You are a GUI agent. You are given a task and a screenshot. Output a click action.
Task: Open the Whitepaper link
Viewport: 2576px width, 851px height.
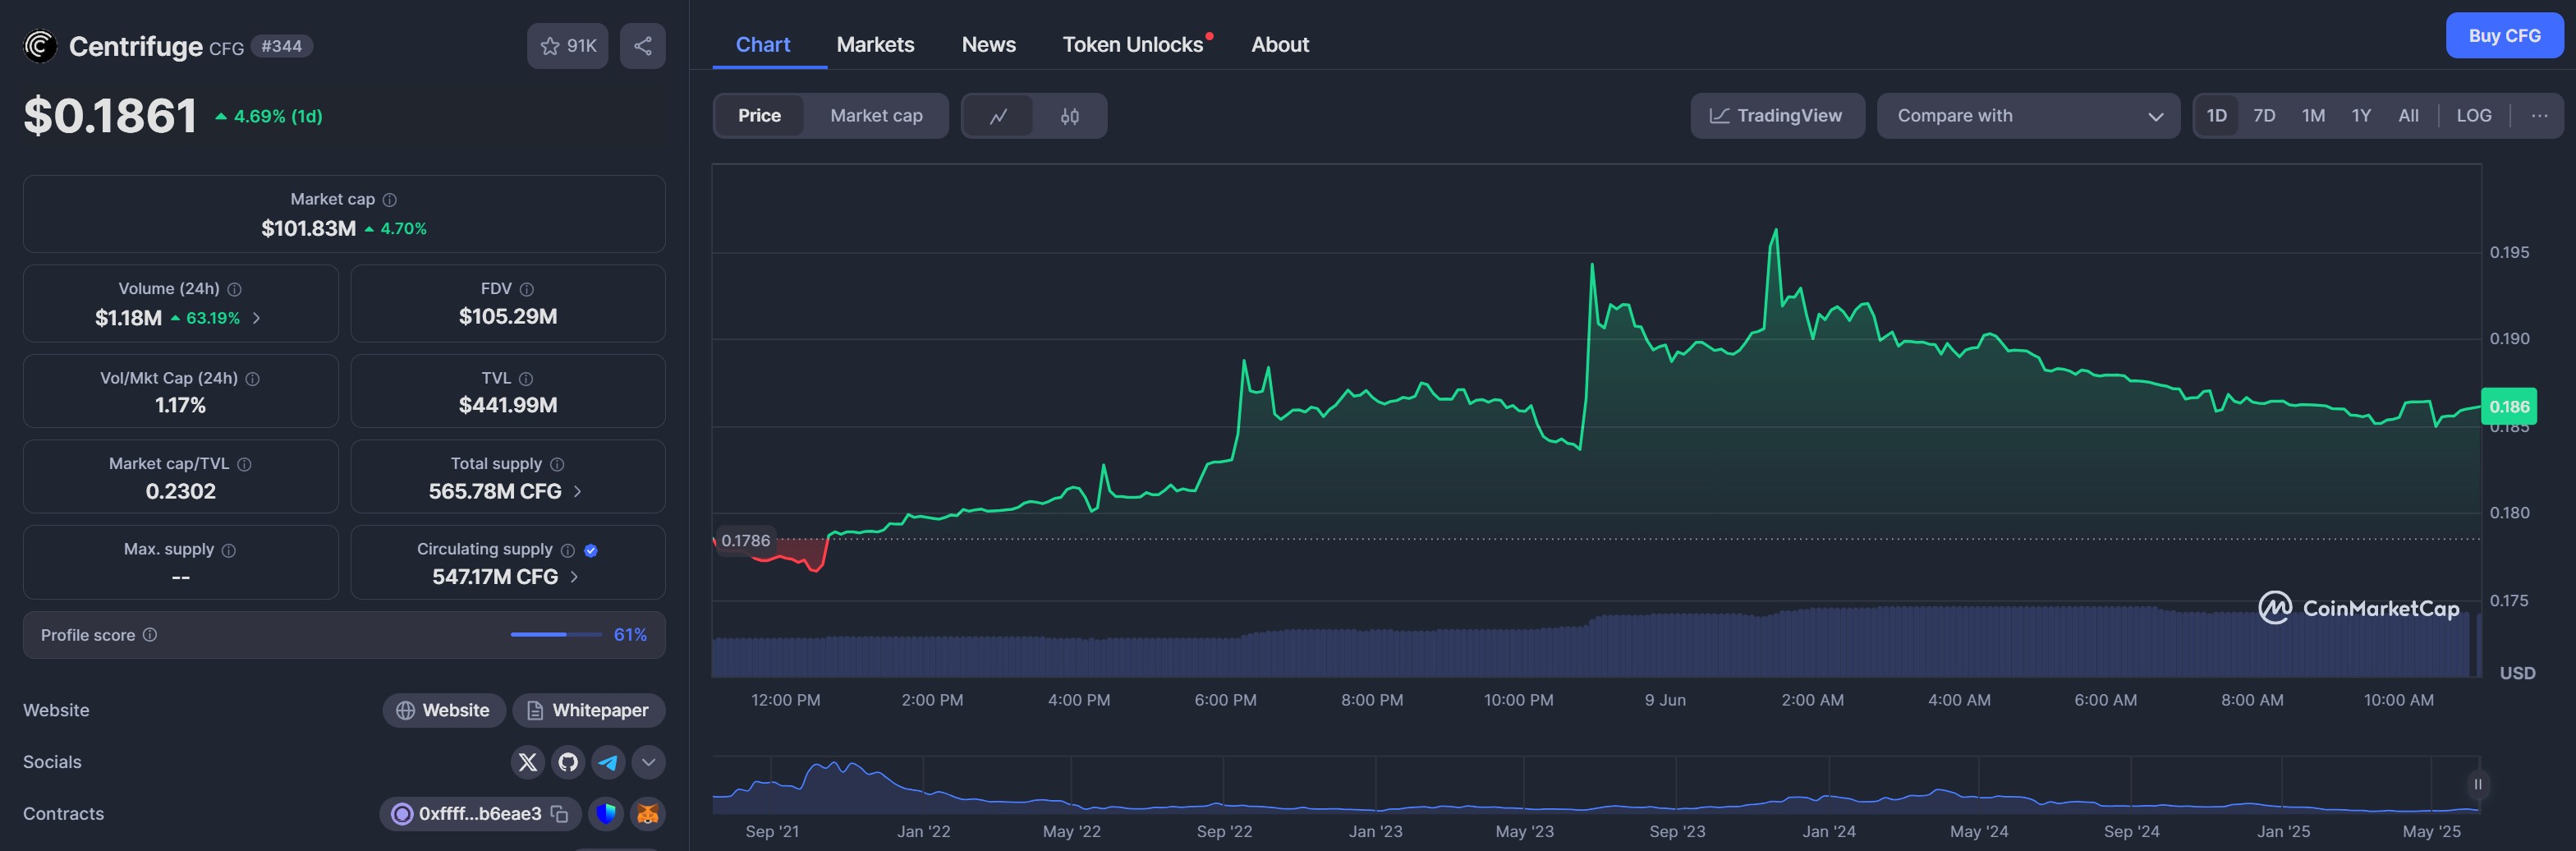tap(589, 711)
